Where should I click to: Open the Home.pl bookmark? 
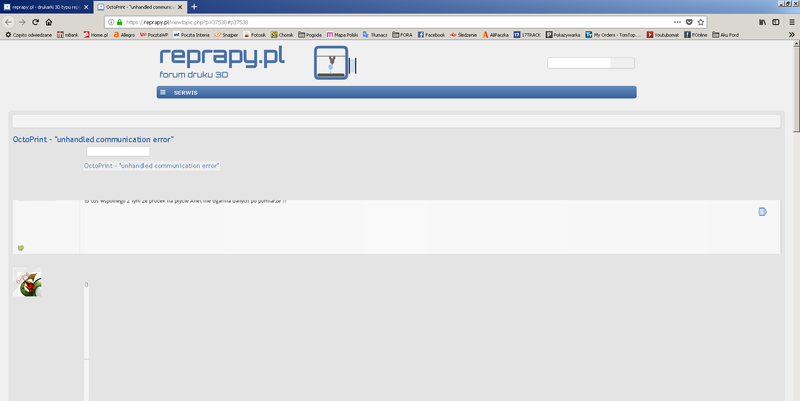96,35
